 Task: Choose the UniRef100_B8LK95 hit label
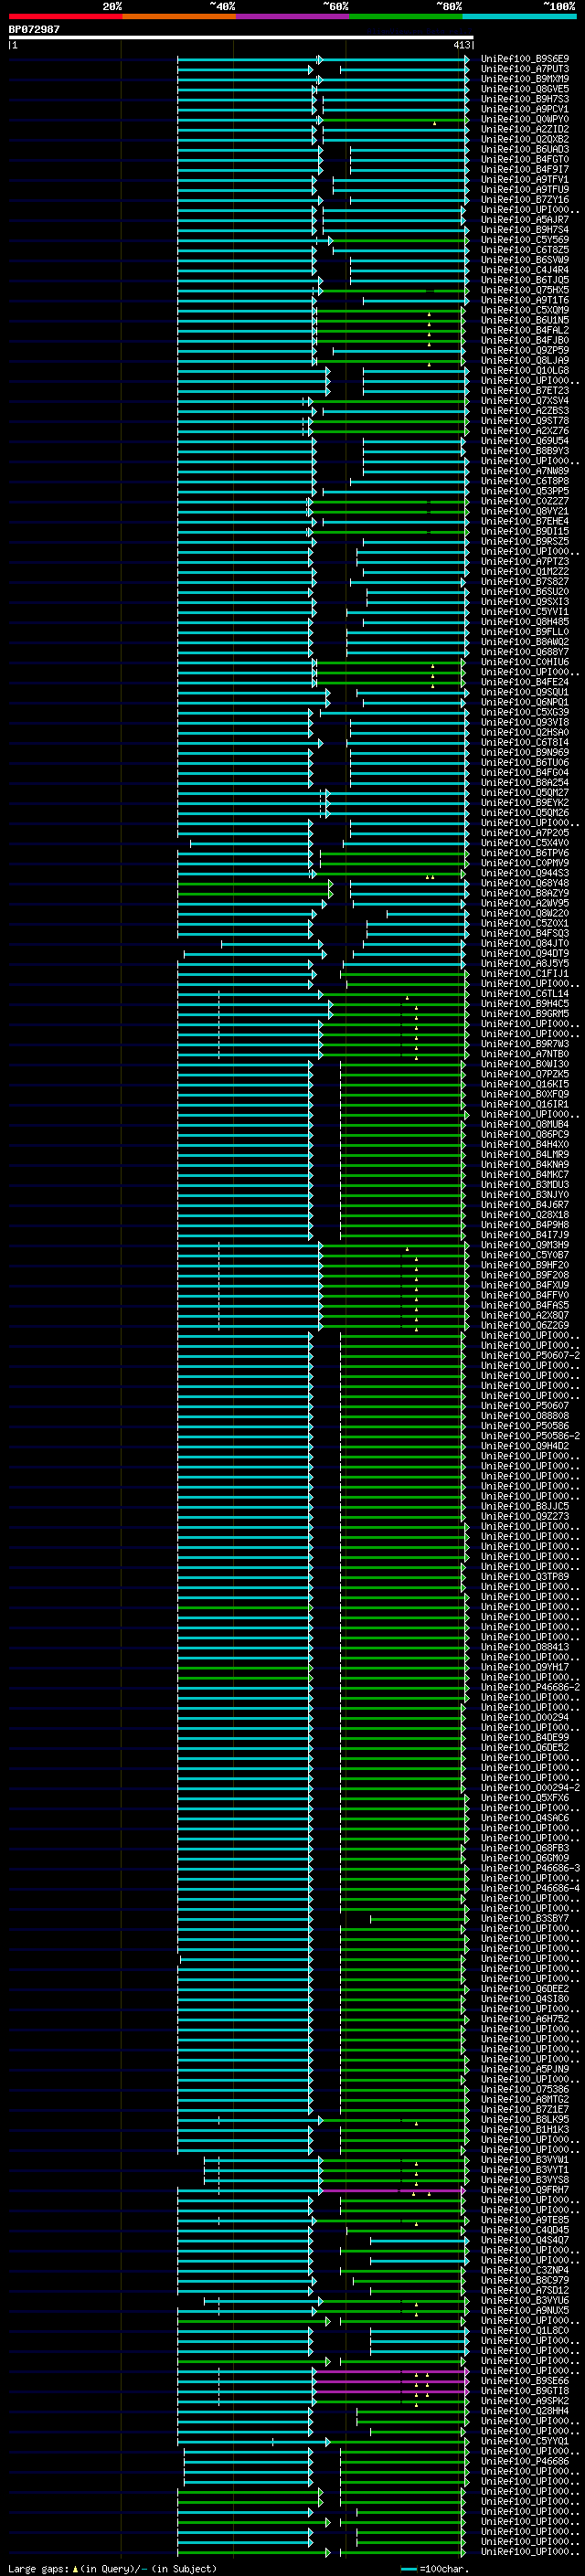tap(525, 2119)
